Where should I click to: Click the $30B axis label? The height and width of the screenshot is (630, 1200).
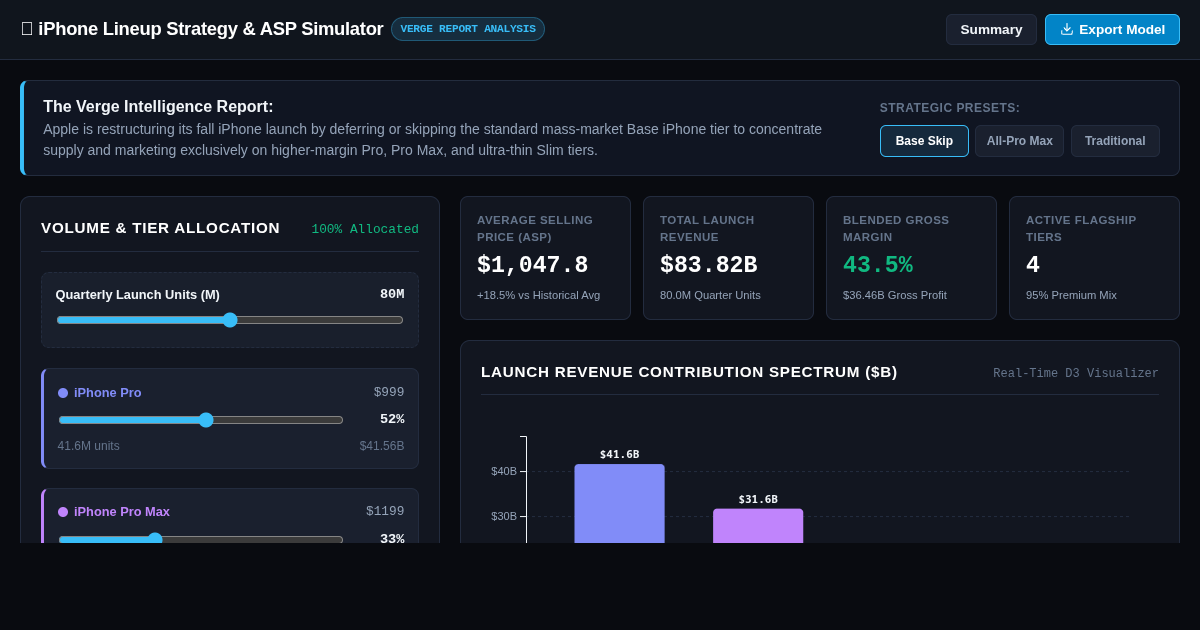click(504, 516)
